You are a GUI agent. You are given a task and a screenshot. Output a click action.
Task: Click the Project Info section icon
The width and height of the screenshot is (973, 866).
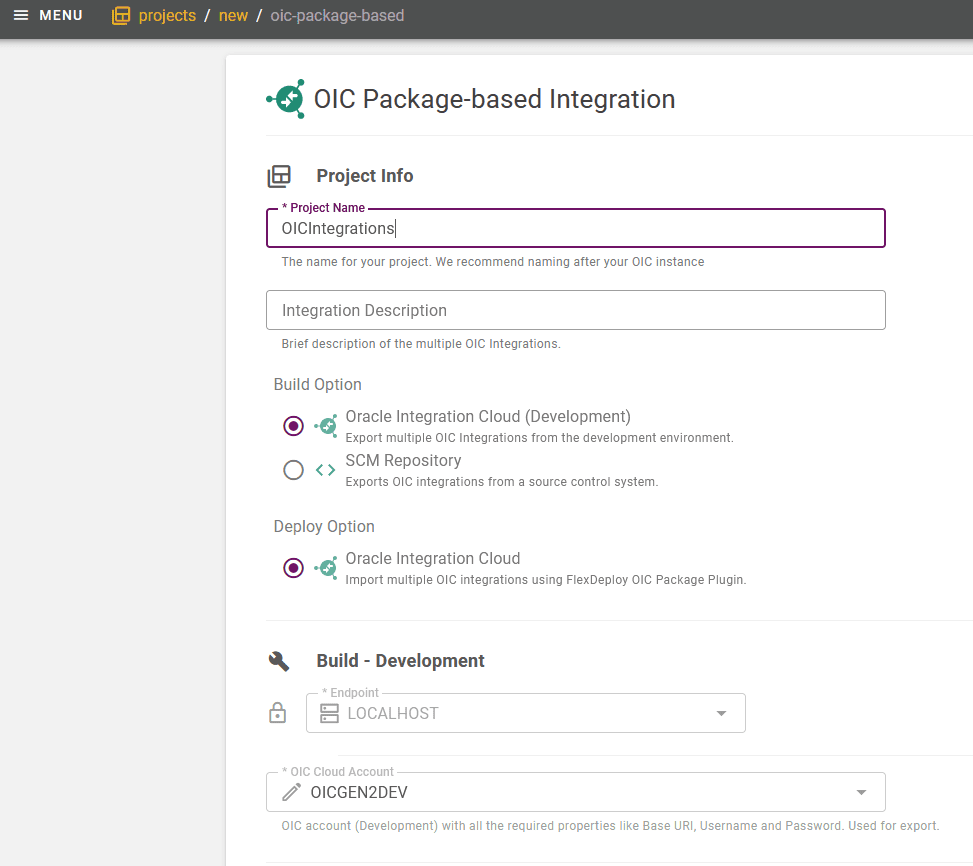(x=279, y=176)
